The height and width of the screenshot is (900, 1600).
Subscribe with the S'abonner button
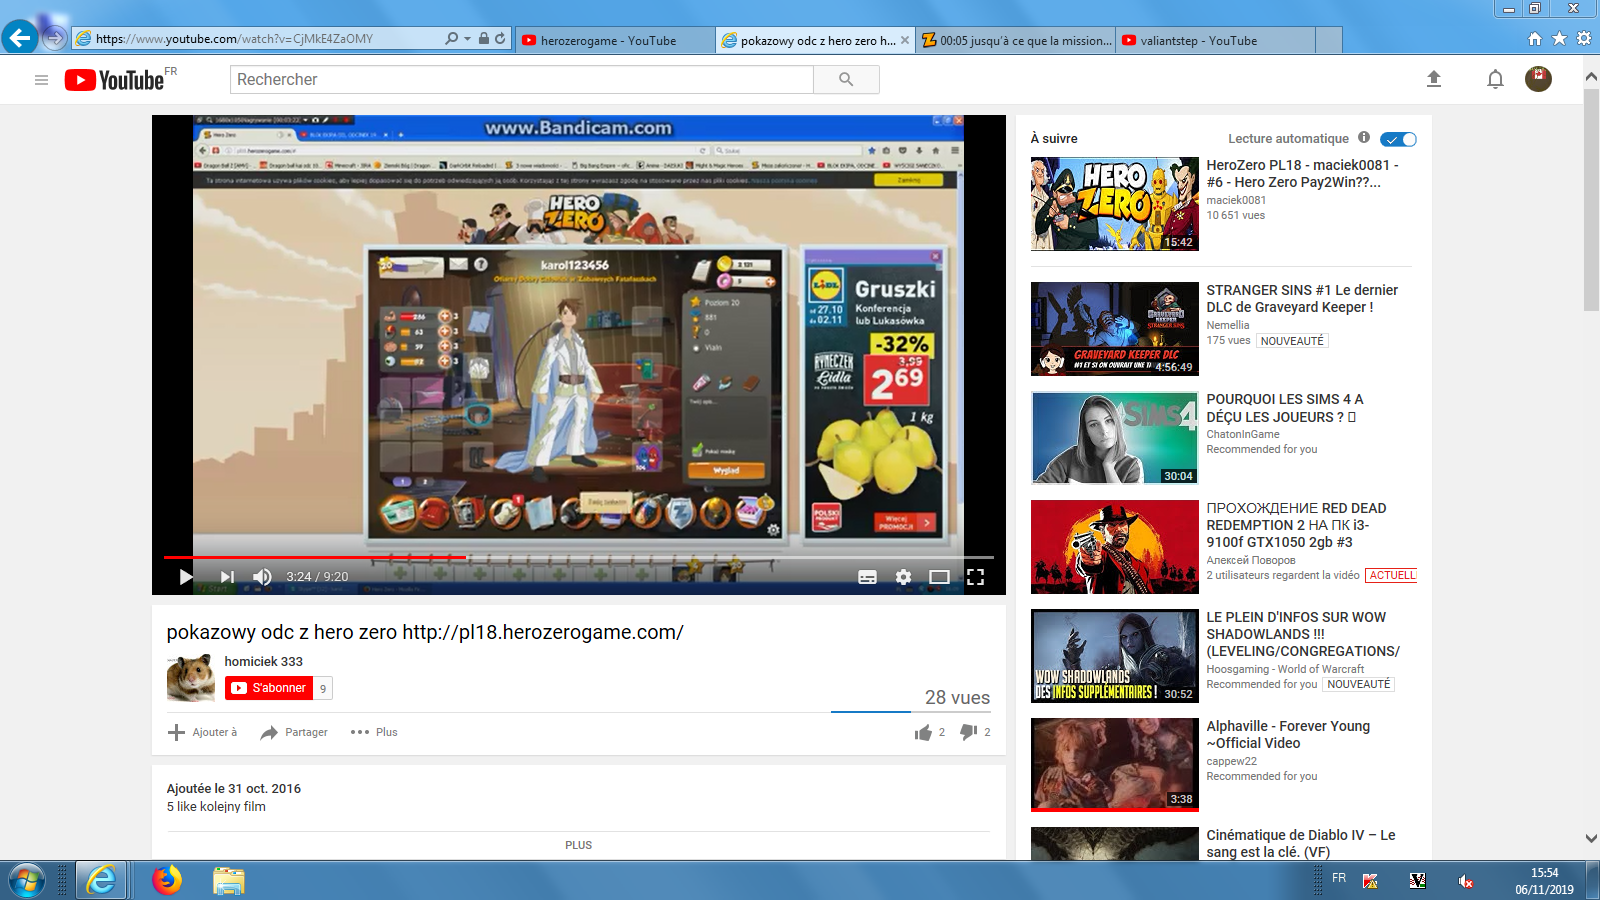(x=269, y=688)
